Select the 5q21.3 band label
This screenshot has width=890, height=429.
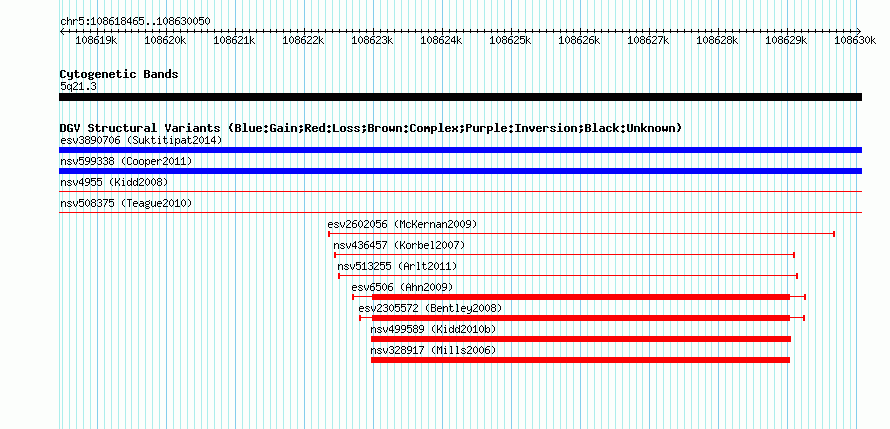tap(78, 86)
